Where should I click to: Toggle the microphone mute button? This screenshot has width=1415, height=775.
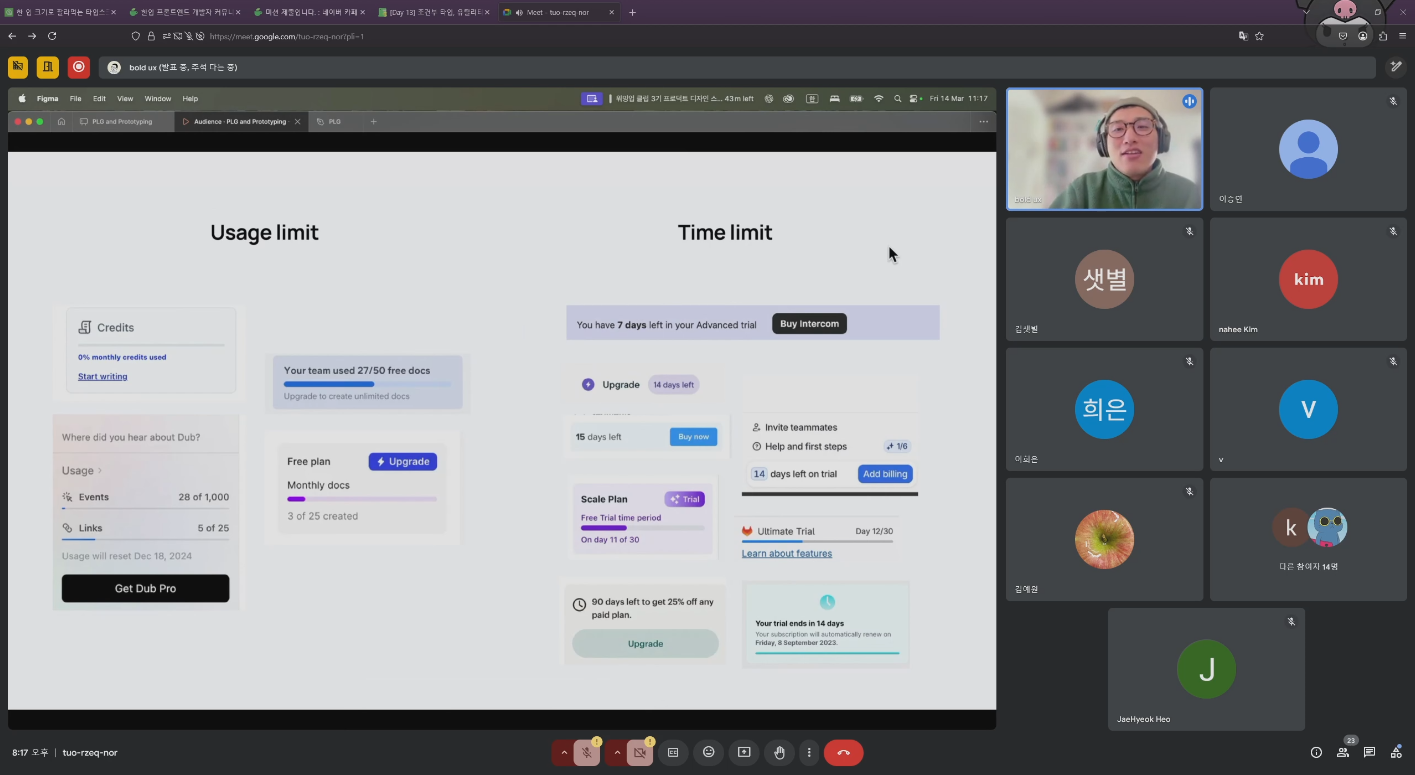point(588,753)
